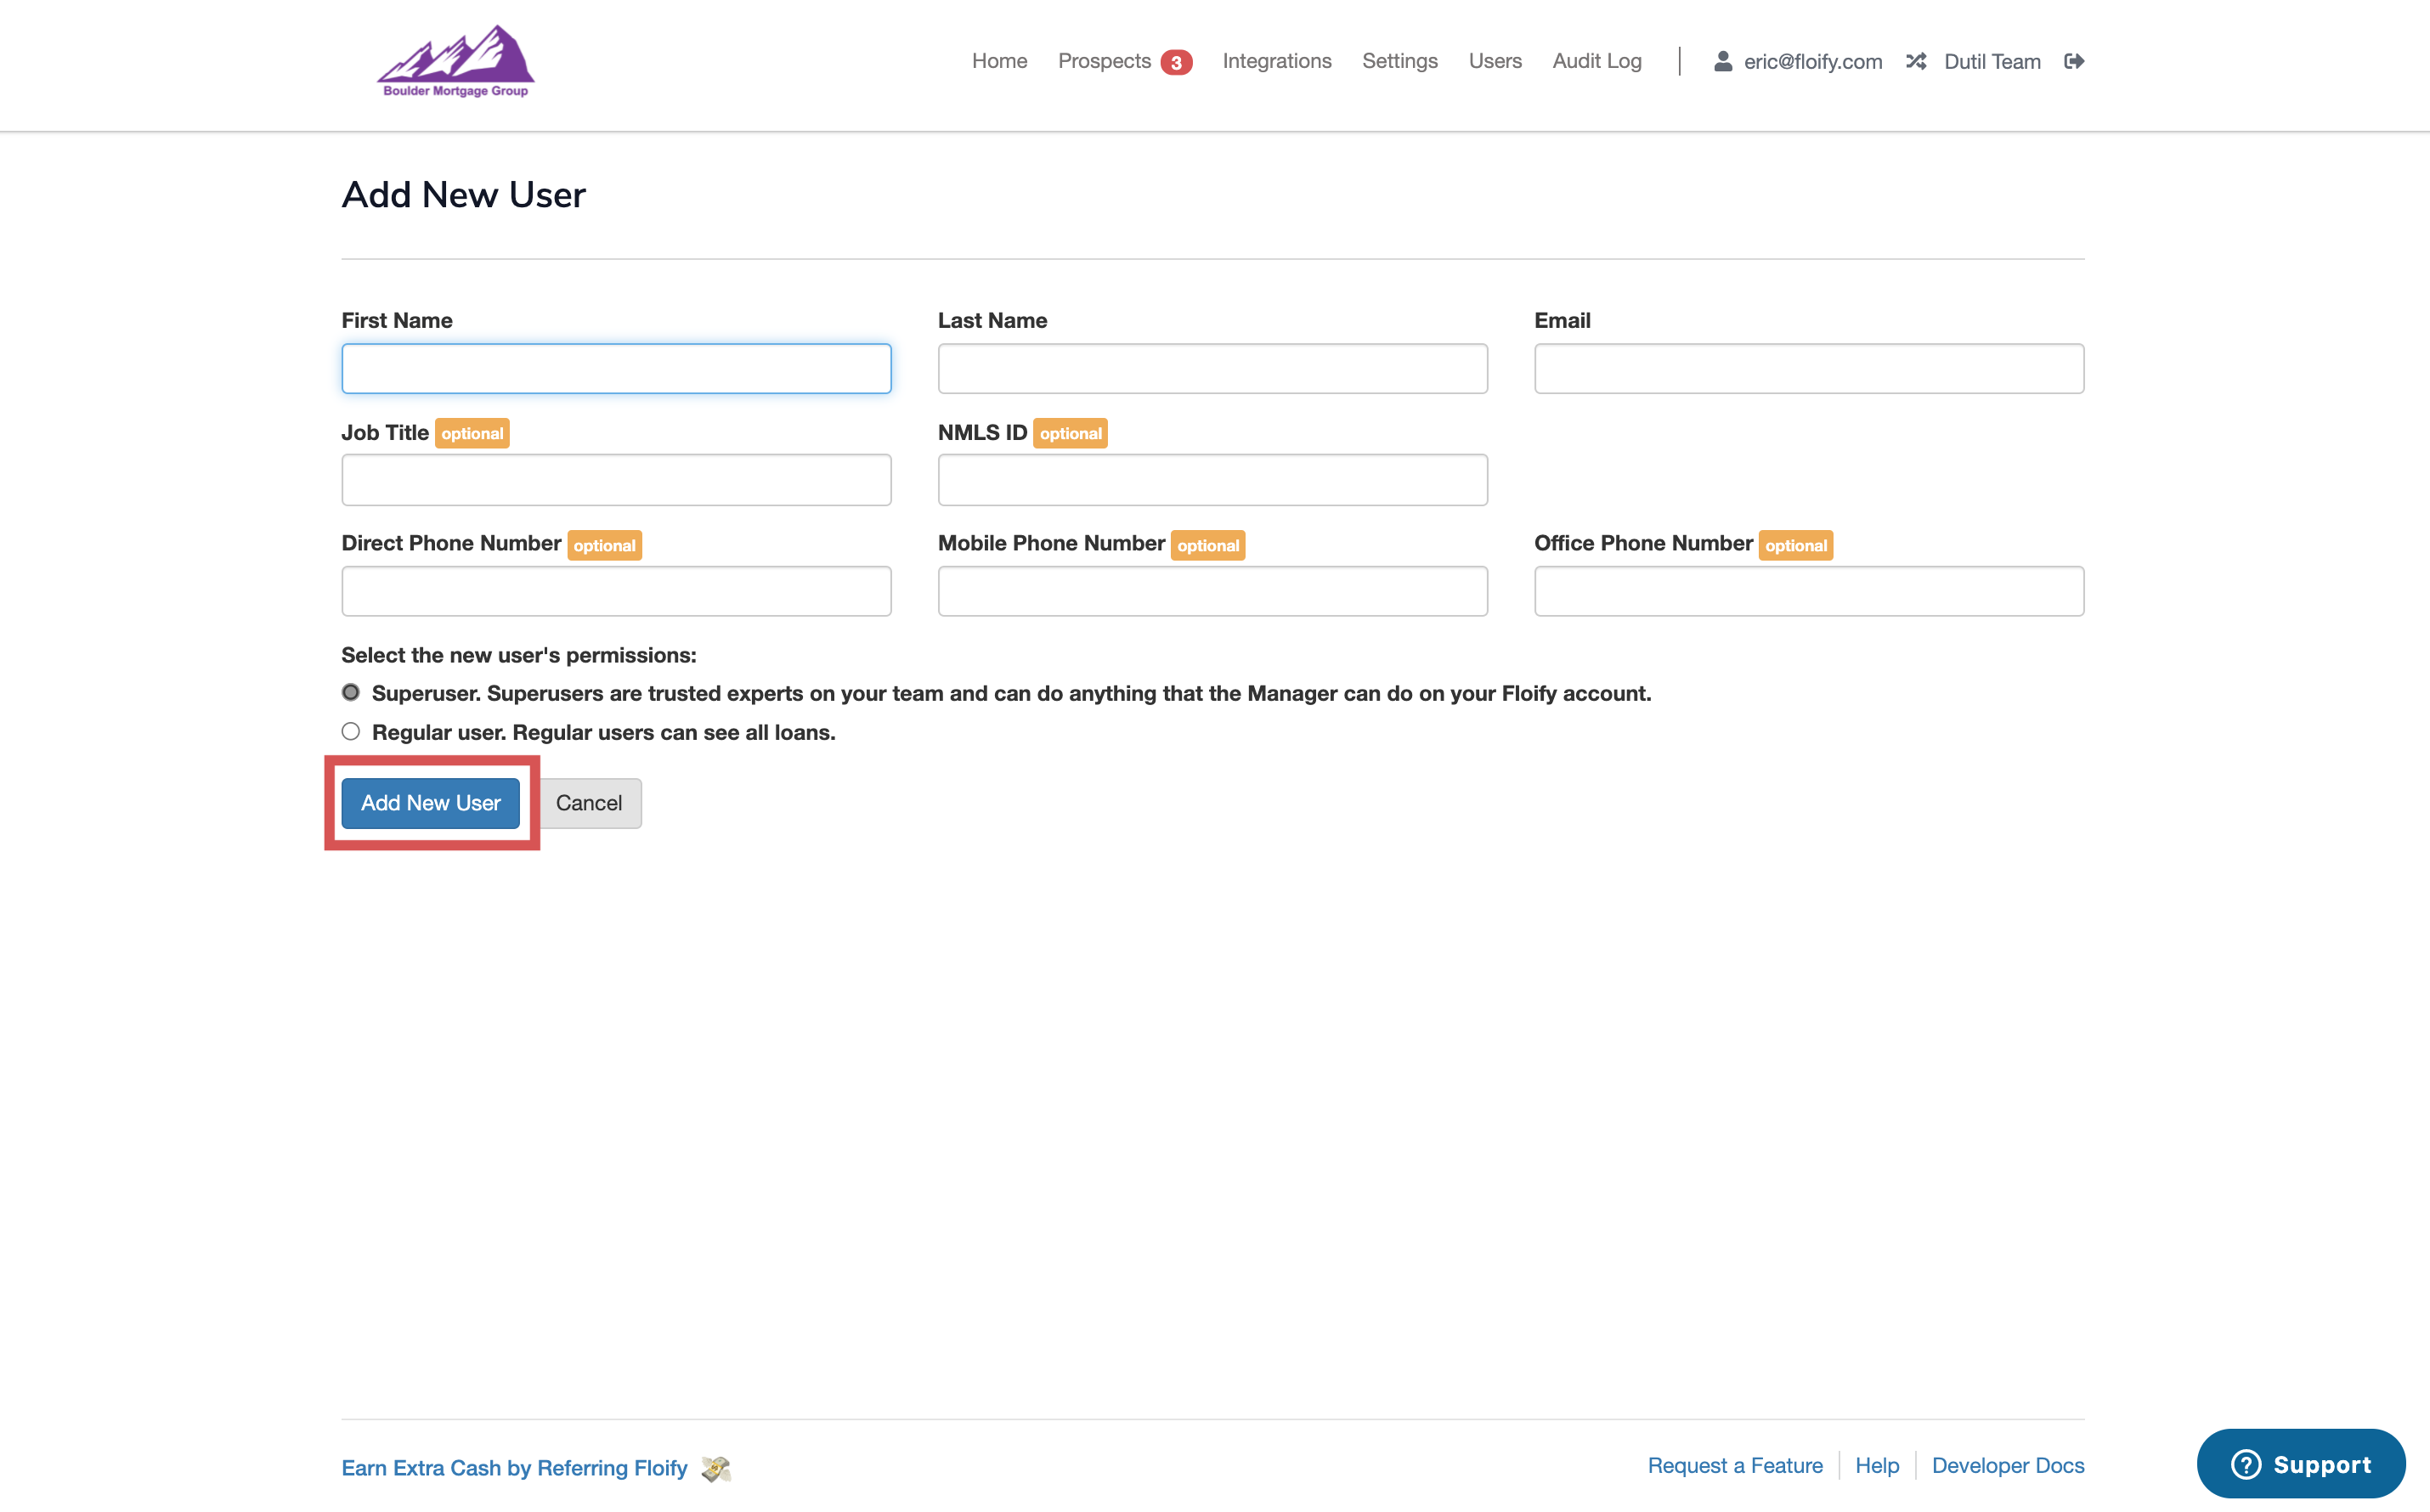The image size is (2430, 1512).
Task: Click the user profile icon
Action: point(1722,61)
